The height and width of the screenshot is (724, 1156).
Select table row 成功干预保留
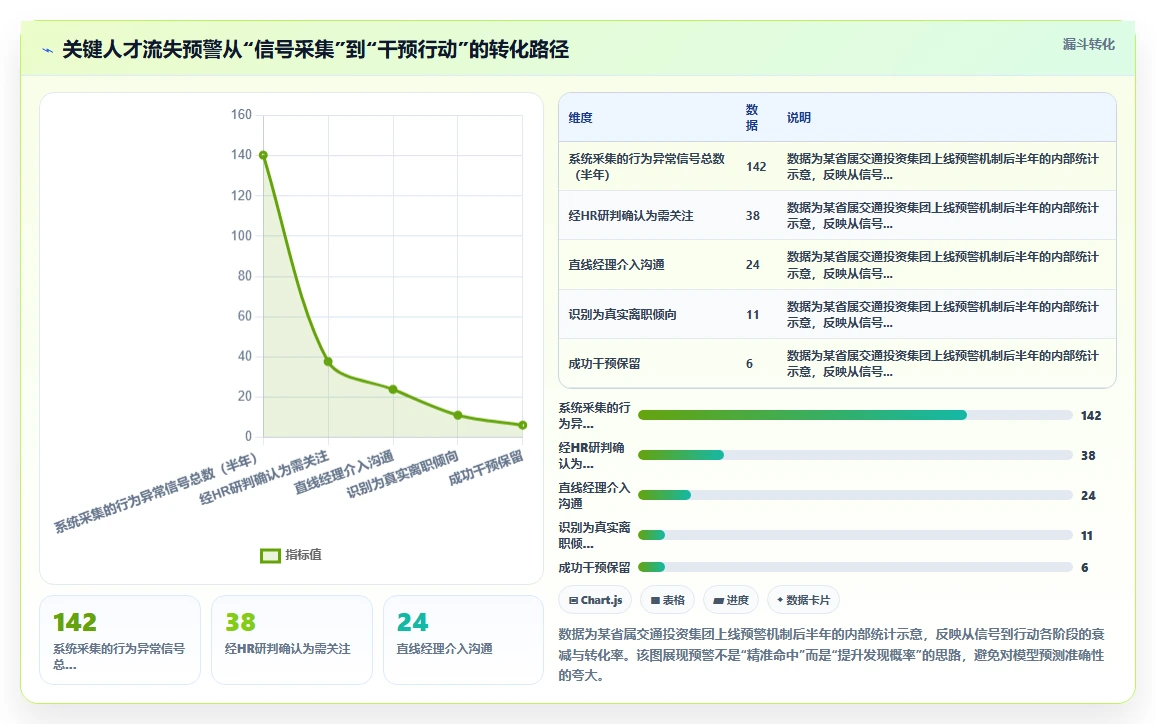[x=838, y=363]
